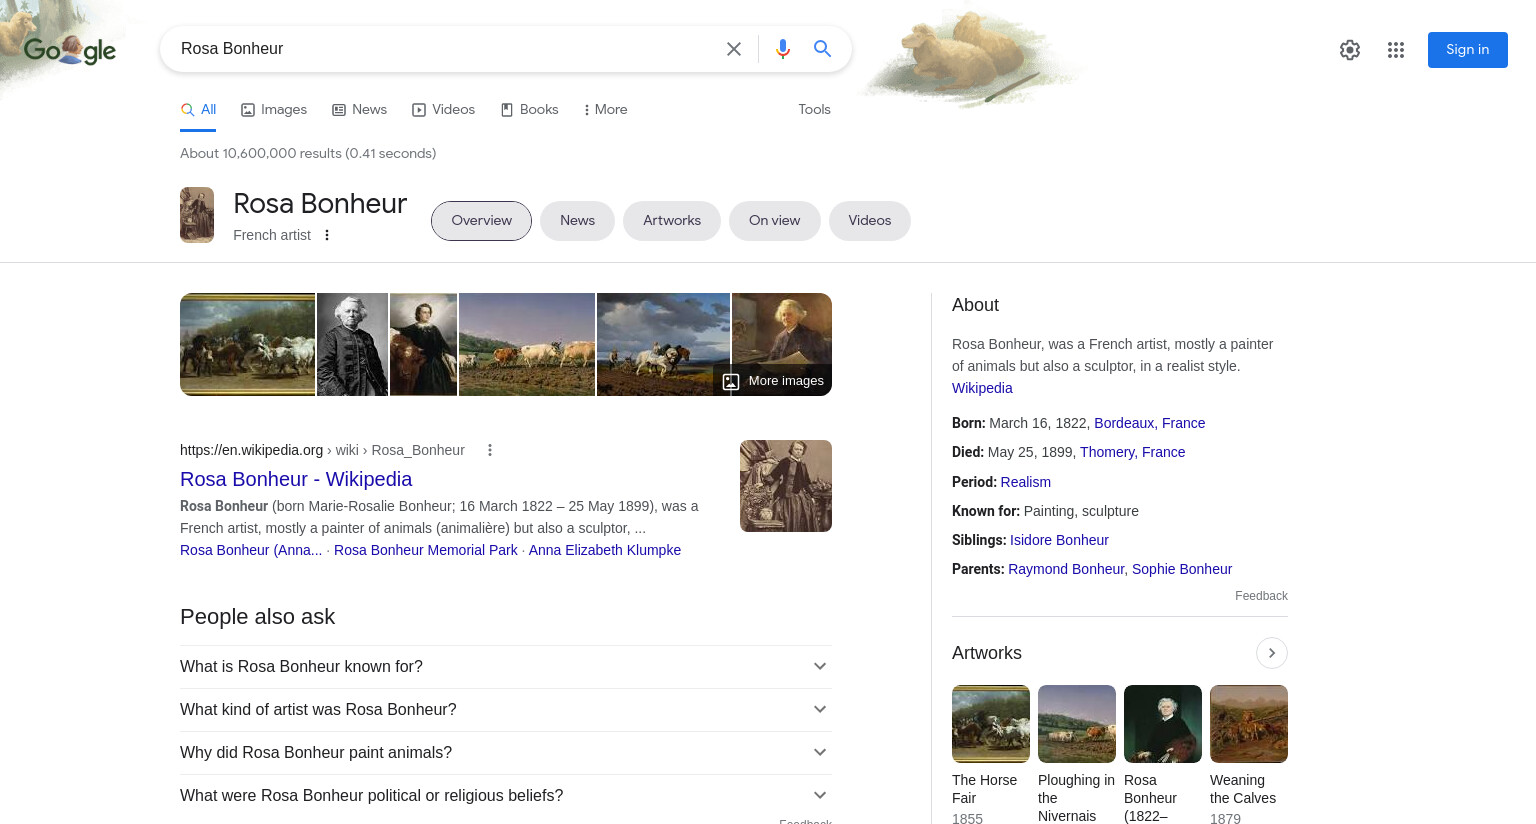Open the Horse Fair image in strip

(247, 344)
